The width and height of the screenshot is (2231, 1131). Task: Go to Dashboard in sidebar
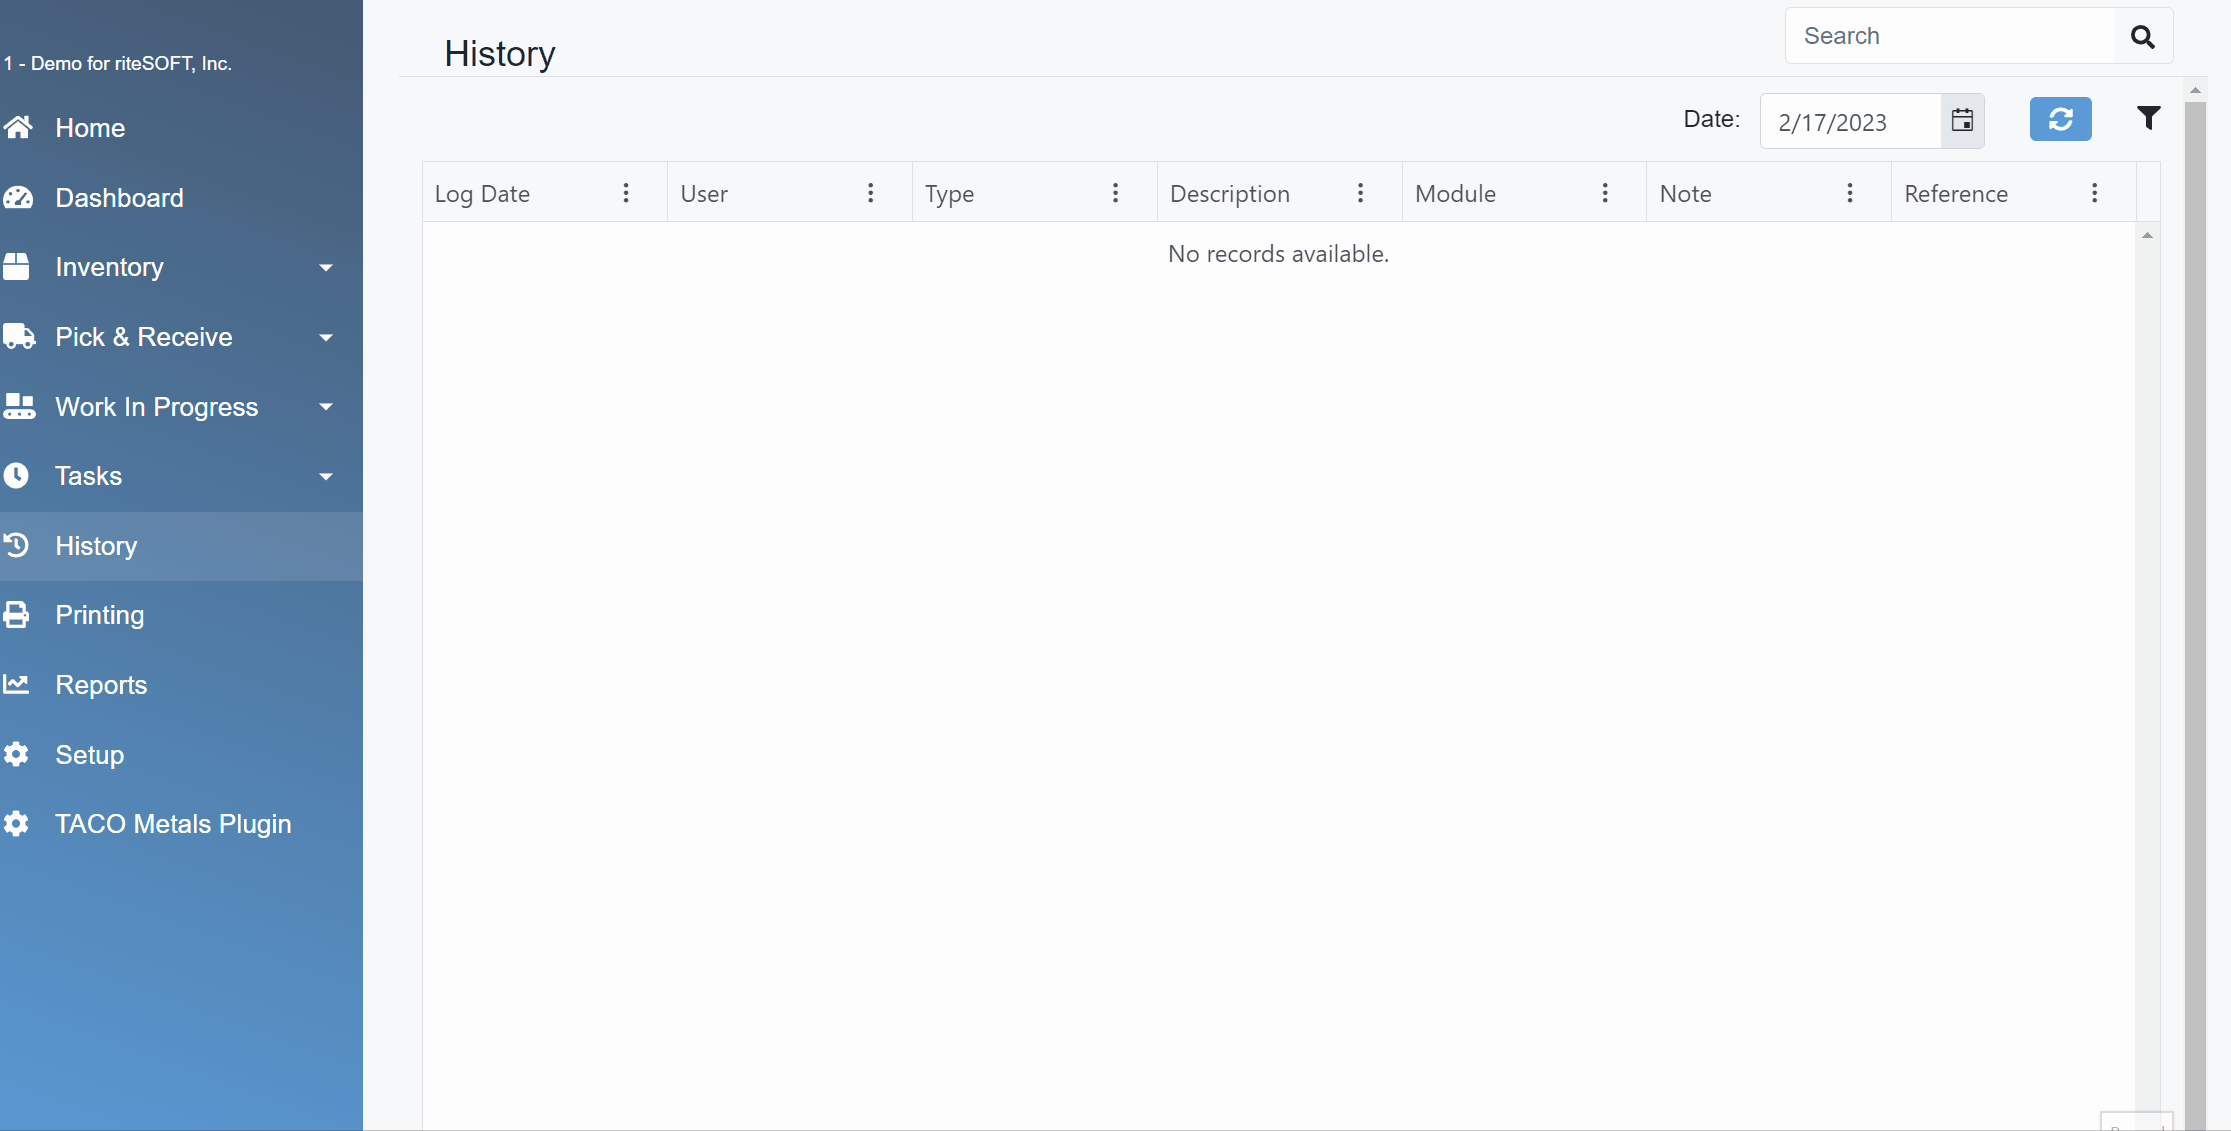(119, 198)
